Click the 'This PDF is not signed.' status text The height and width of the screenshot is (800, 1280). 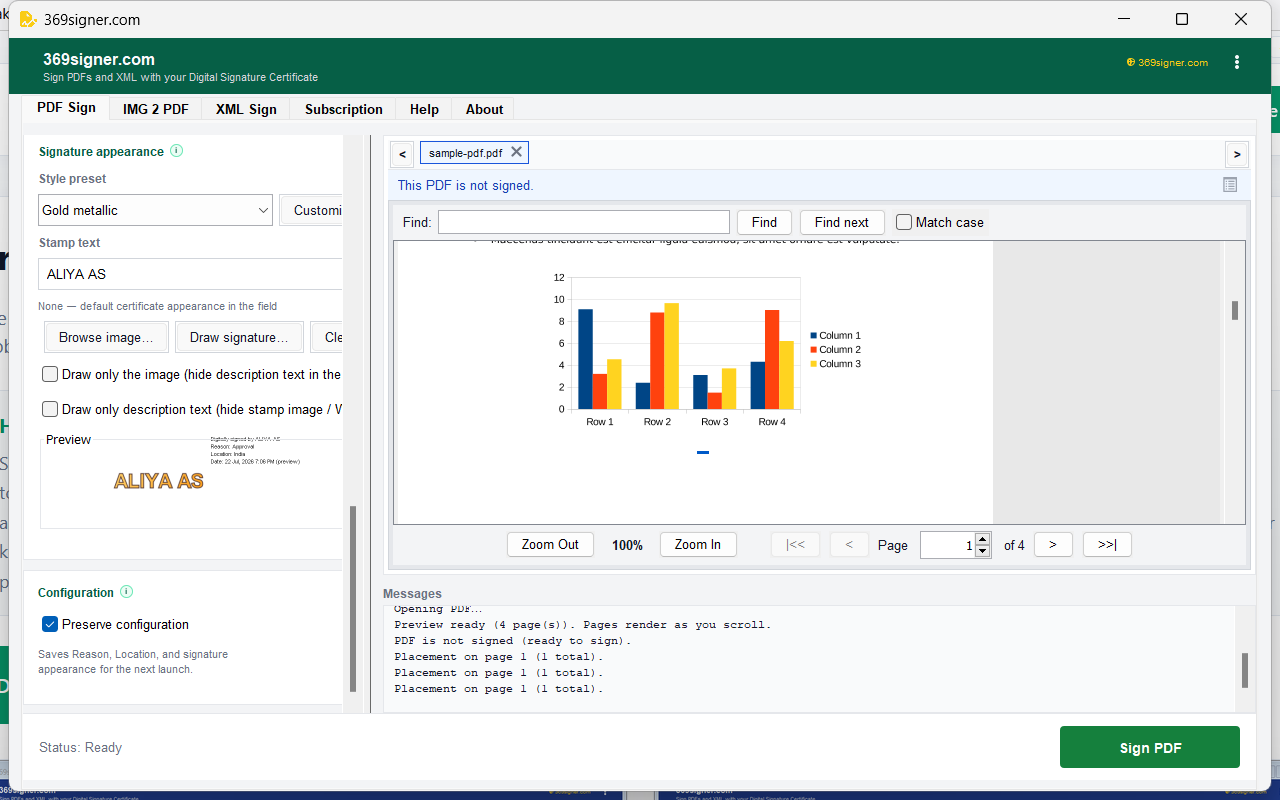(x=466, y=185)
